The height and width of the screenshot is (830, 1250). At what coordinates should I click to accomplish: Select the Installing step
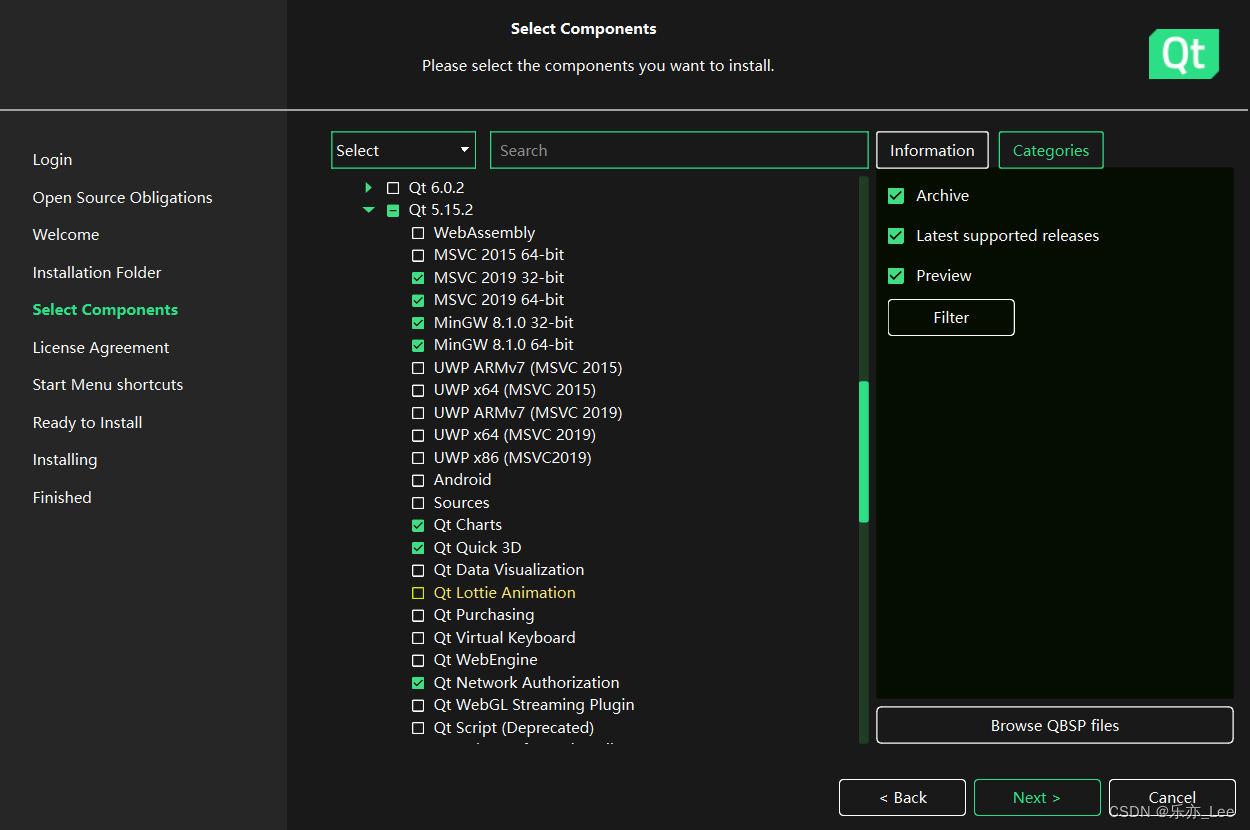(65, 460)
